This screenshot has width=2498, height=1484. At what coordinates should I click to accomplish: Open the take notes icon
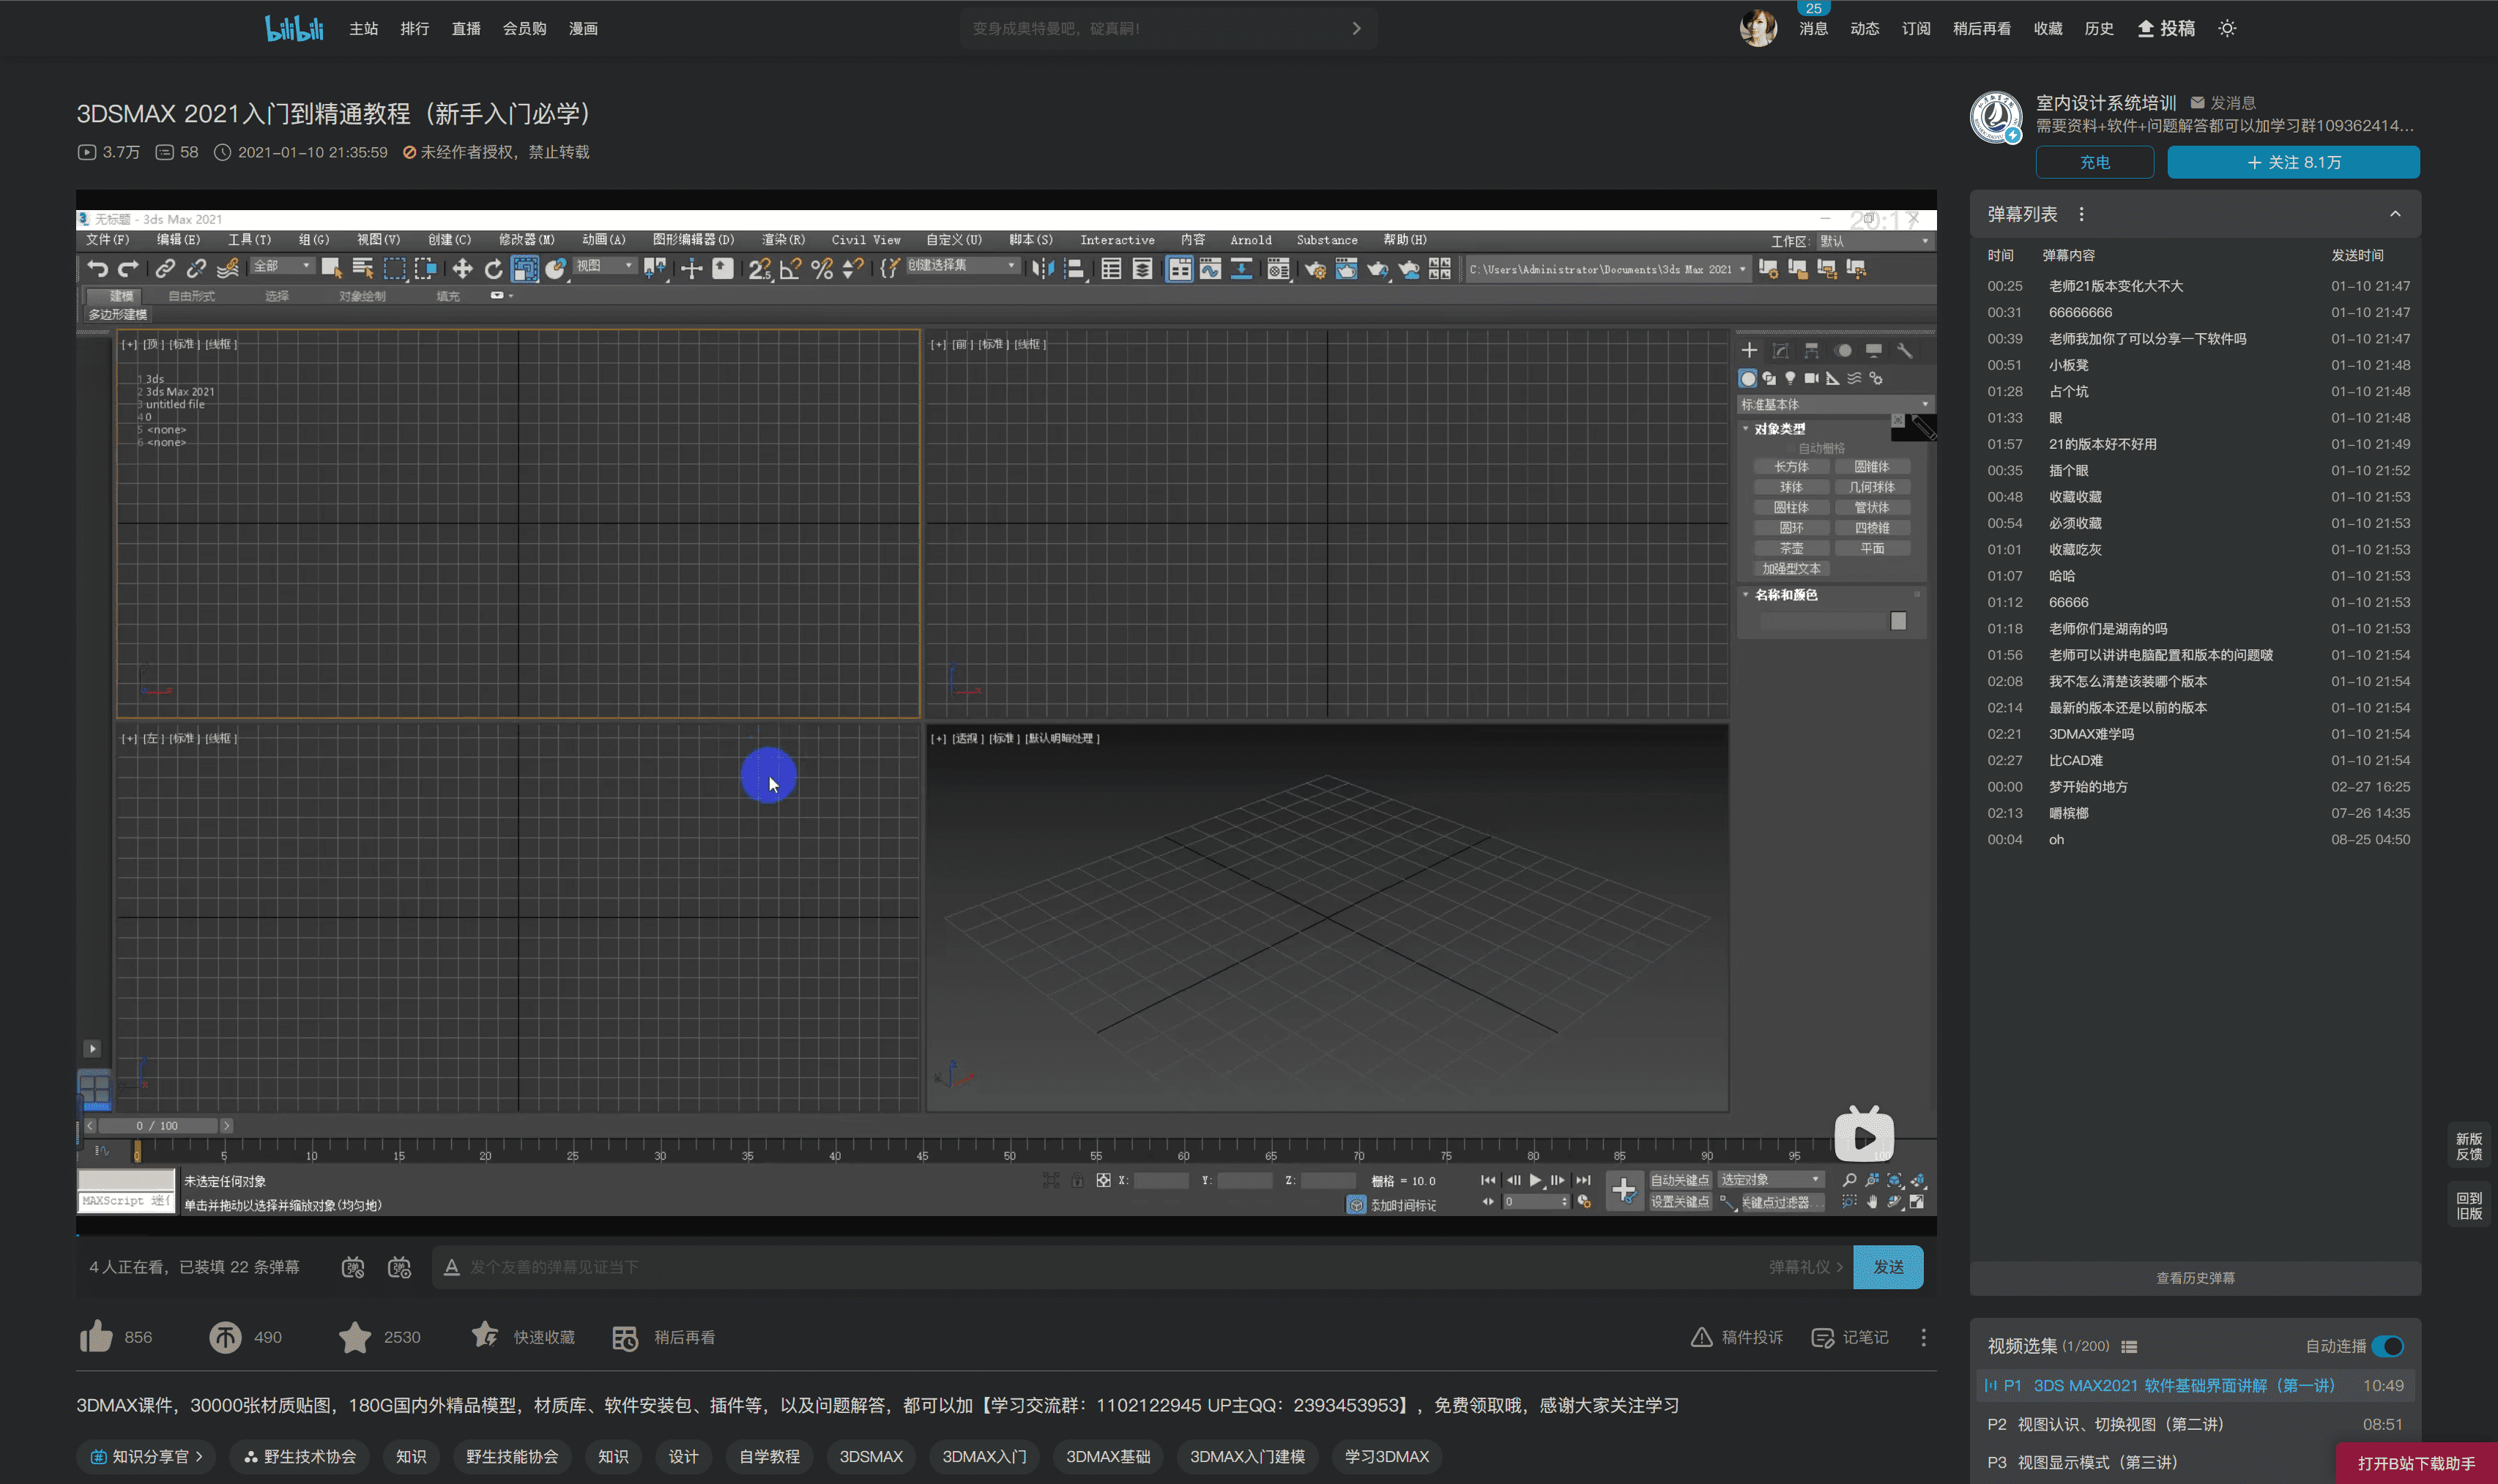1822,1338
